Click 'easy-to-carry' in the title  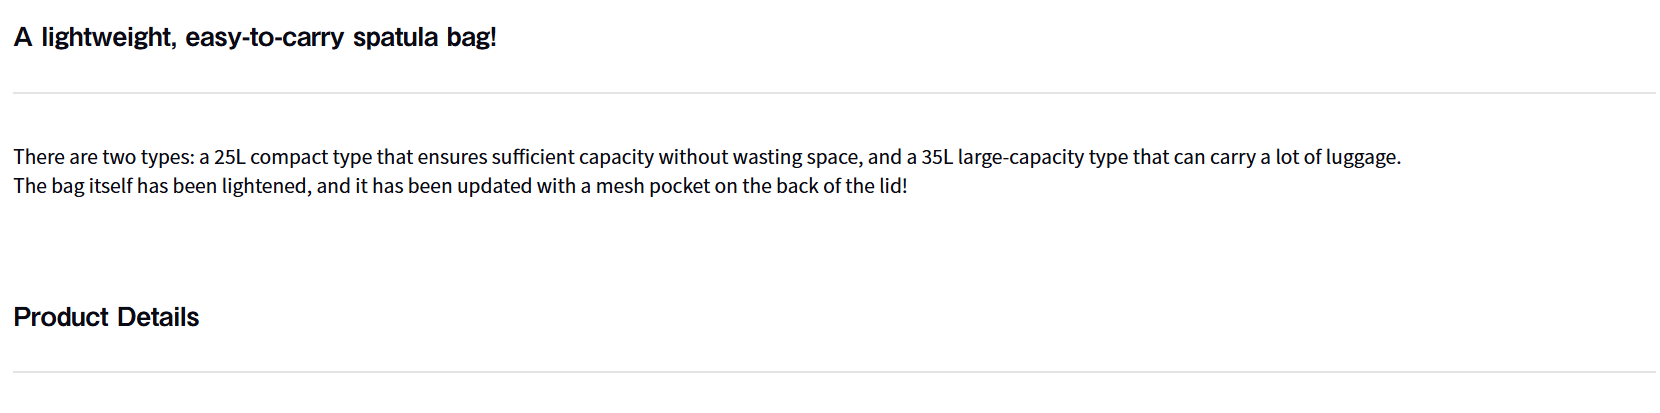pos(264,38)
